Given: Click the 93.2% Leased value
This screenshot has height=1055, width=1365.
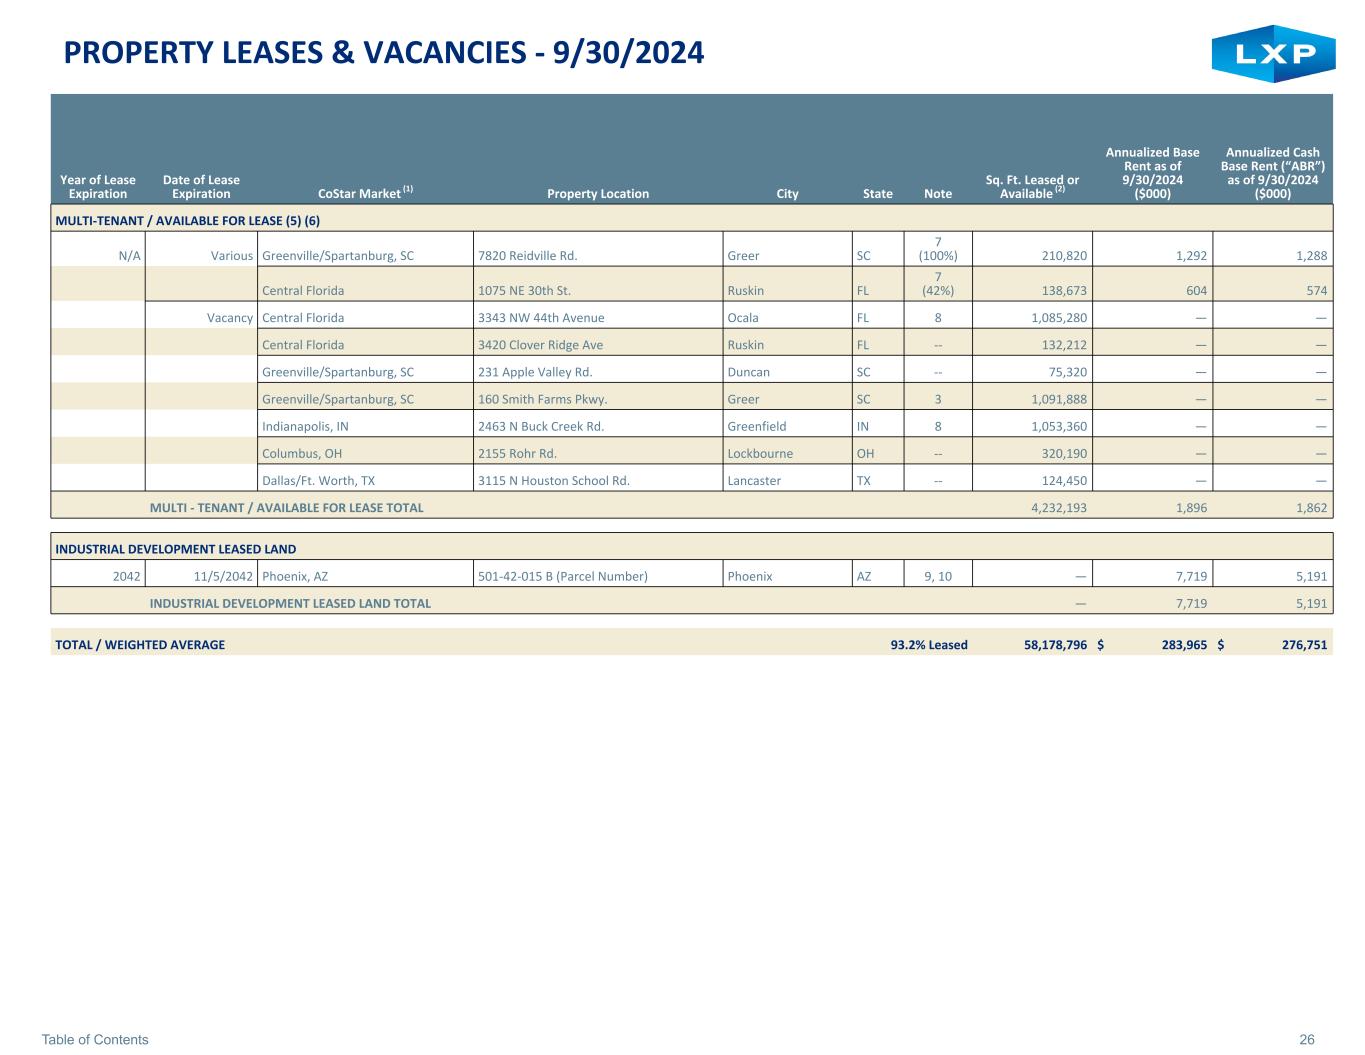Looking at the screenshot, I should pyautogui.click(x=929, y=645).
